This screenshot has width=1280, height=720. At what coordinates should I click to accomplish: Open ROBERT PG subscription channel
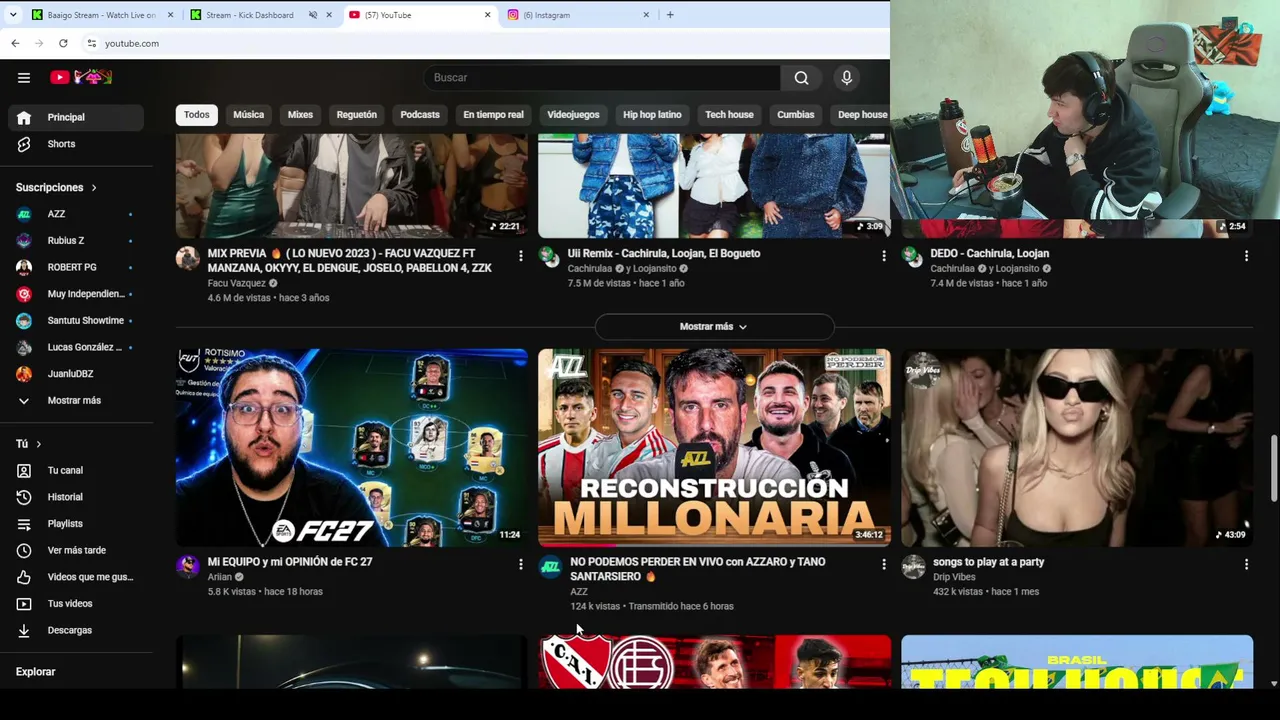pyautogui.click(x=76, y=267)
